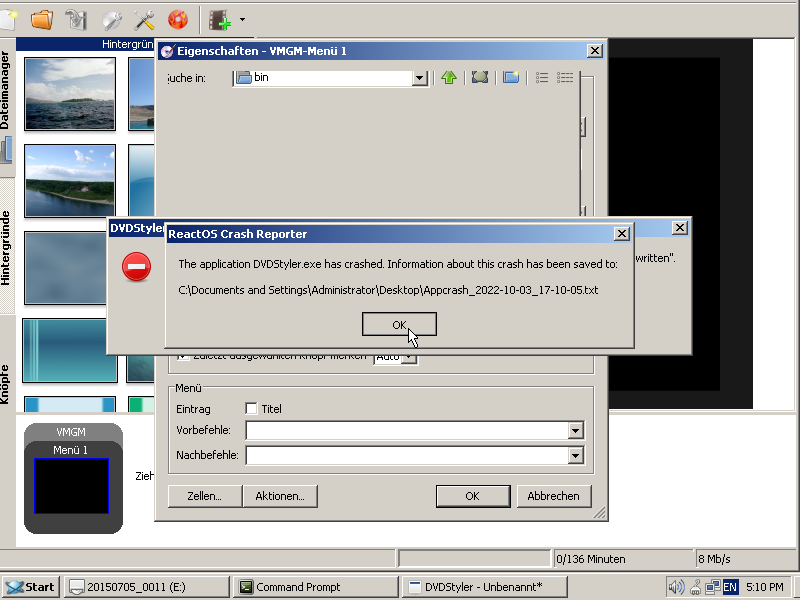Click the Zellen... button
This screenshot has height=600, width=800.
pyautogui.click(x=205, y=496)
